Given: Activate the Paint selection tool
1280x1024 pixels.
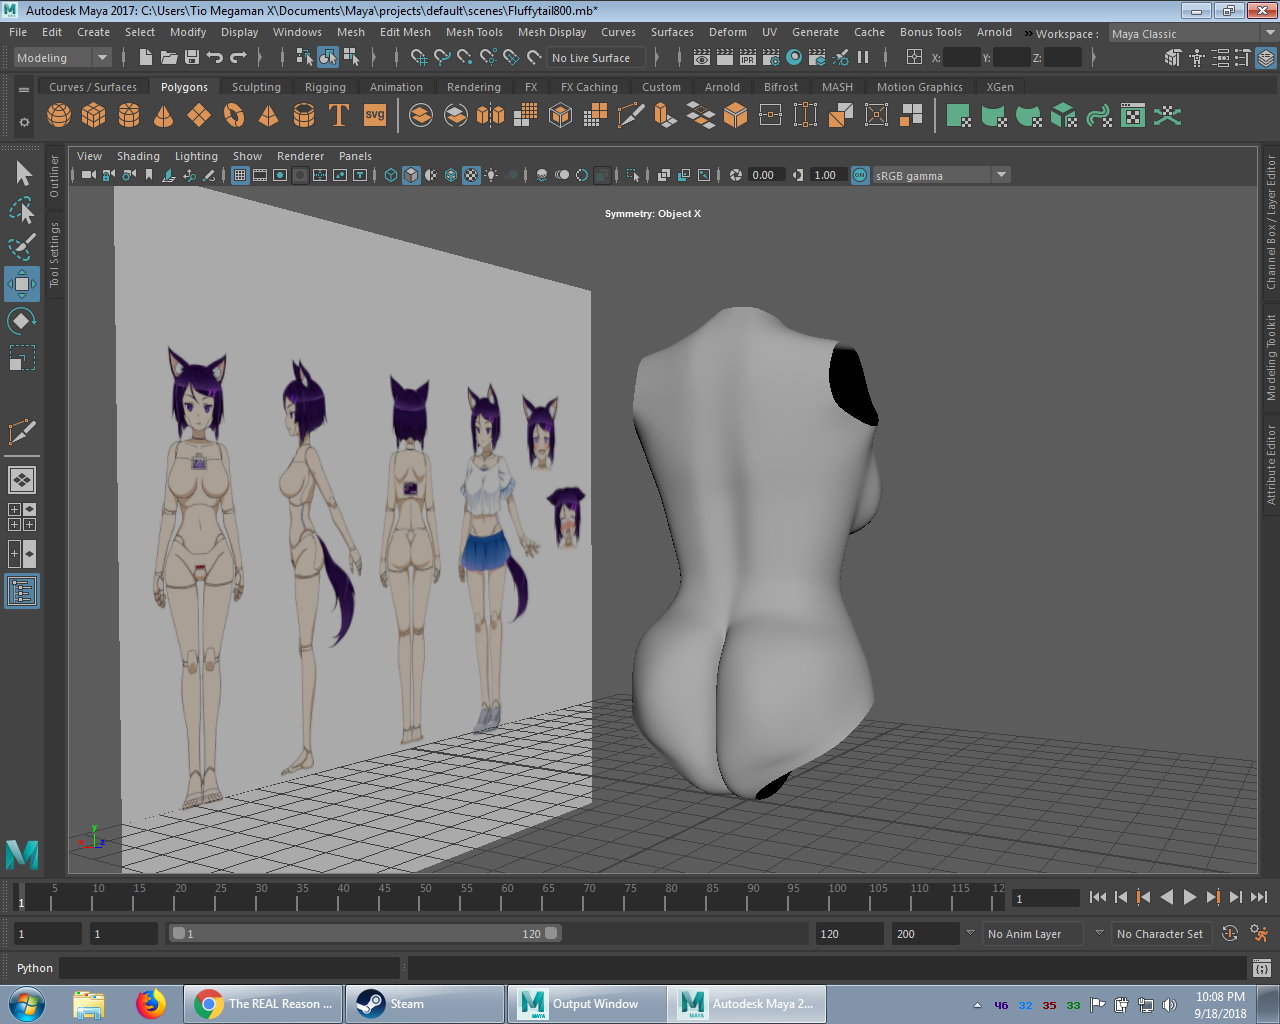Looking at the screenshot, I should click(22, 246).
